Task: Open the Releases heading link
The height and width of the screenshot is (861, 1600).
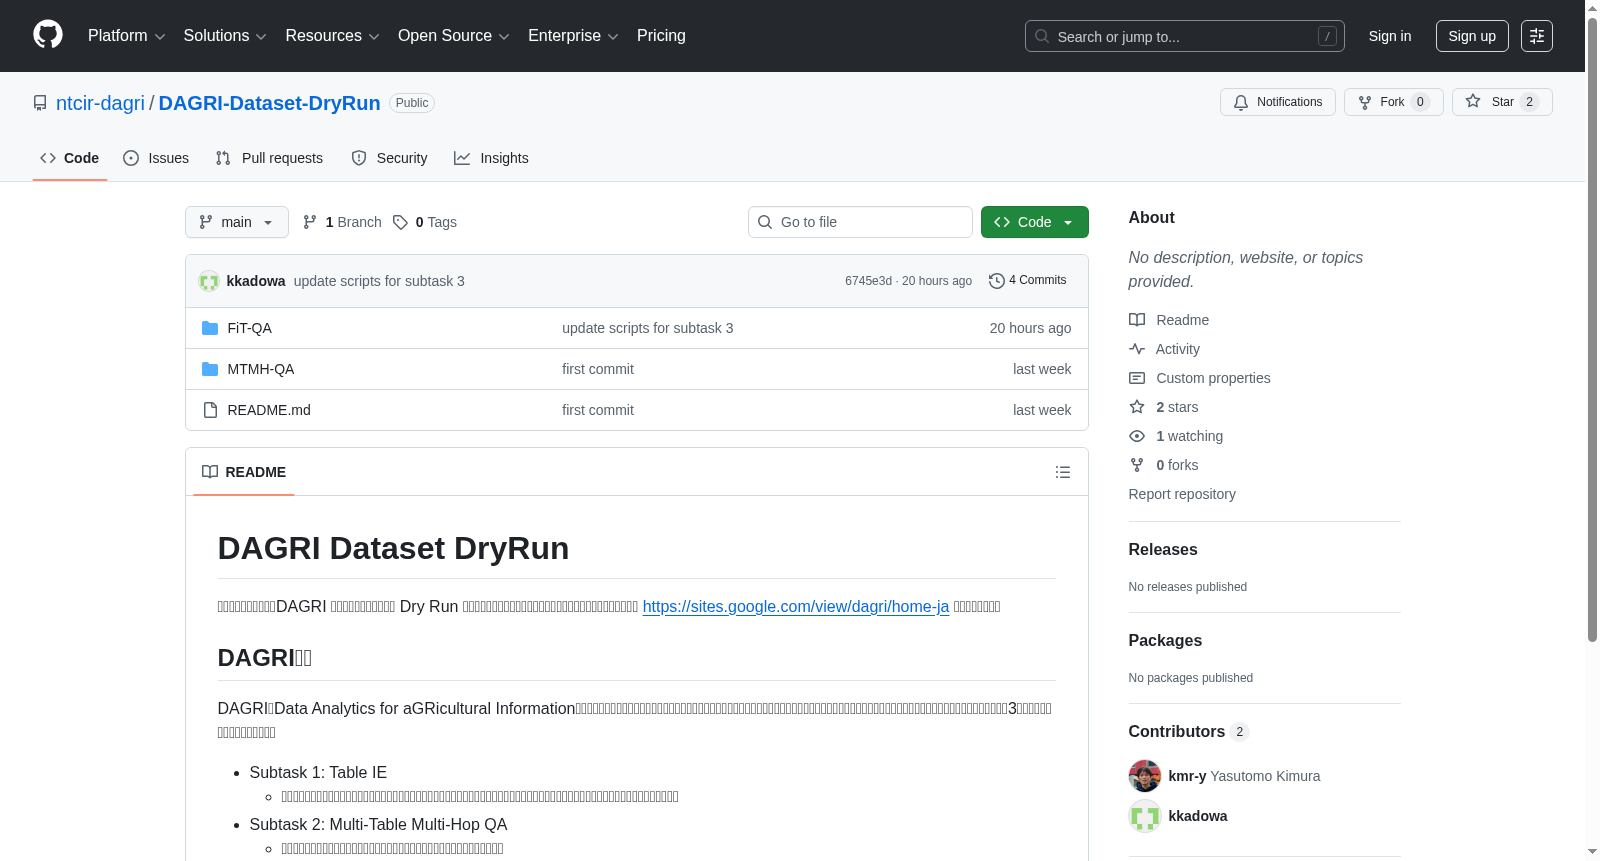Action: tap(1163, 550)
